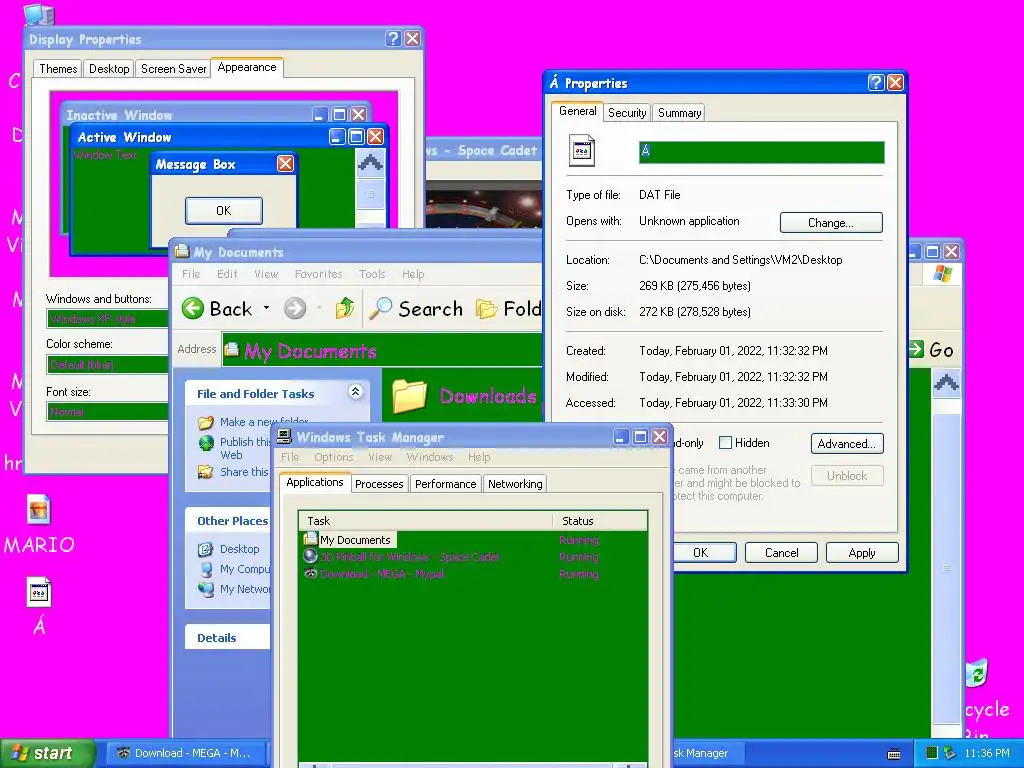
Task: Switch to the Processes tab
Action: coord(379,484)
